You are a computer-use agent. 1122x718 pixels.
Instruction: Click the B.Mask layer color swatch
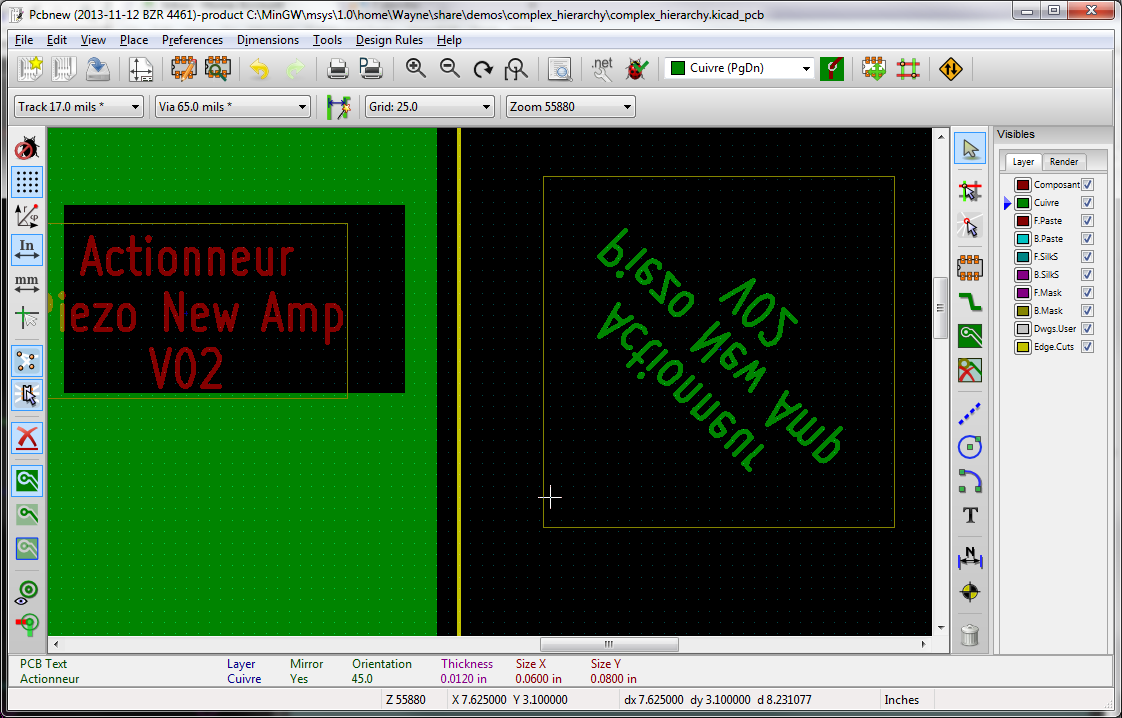[1022, 311]
